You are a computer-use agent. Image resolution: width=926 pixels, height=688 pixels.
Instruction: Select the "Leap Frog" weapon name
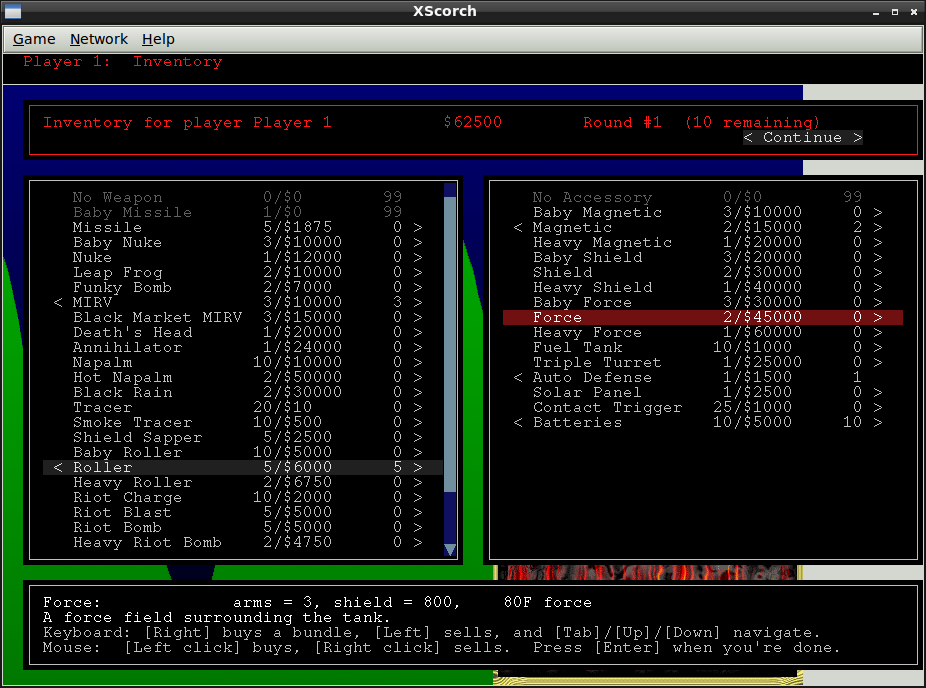[x=118, y=272]
